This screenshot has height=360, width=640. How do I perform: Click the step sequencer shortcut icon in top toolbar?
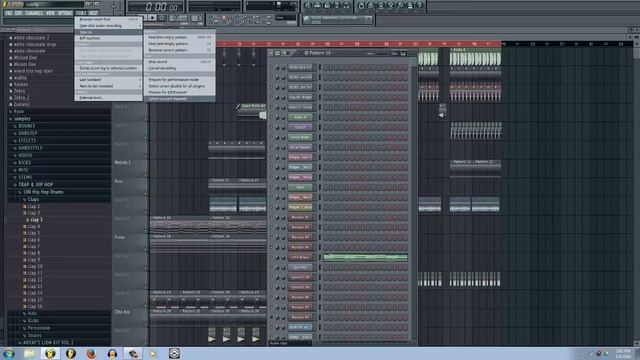click(x=317, y=5)
